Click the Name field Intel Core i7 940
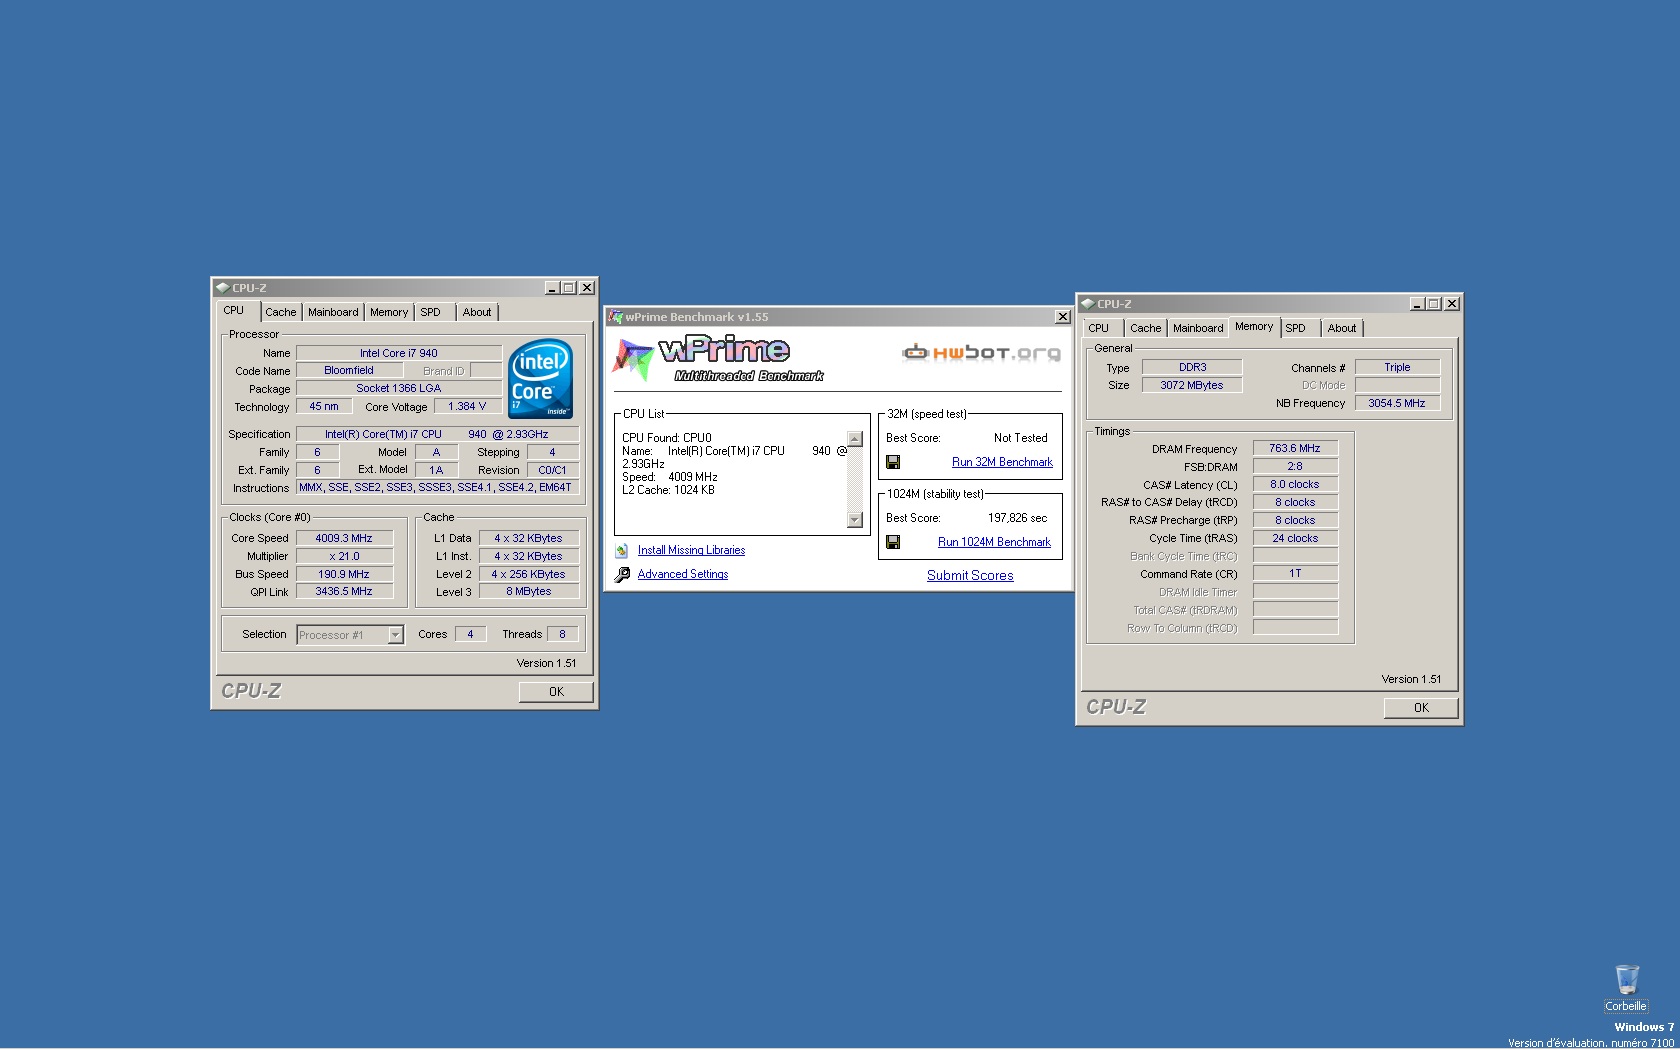The image size is (1680, 1050). [x=399, y=353]
